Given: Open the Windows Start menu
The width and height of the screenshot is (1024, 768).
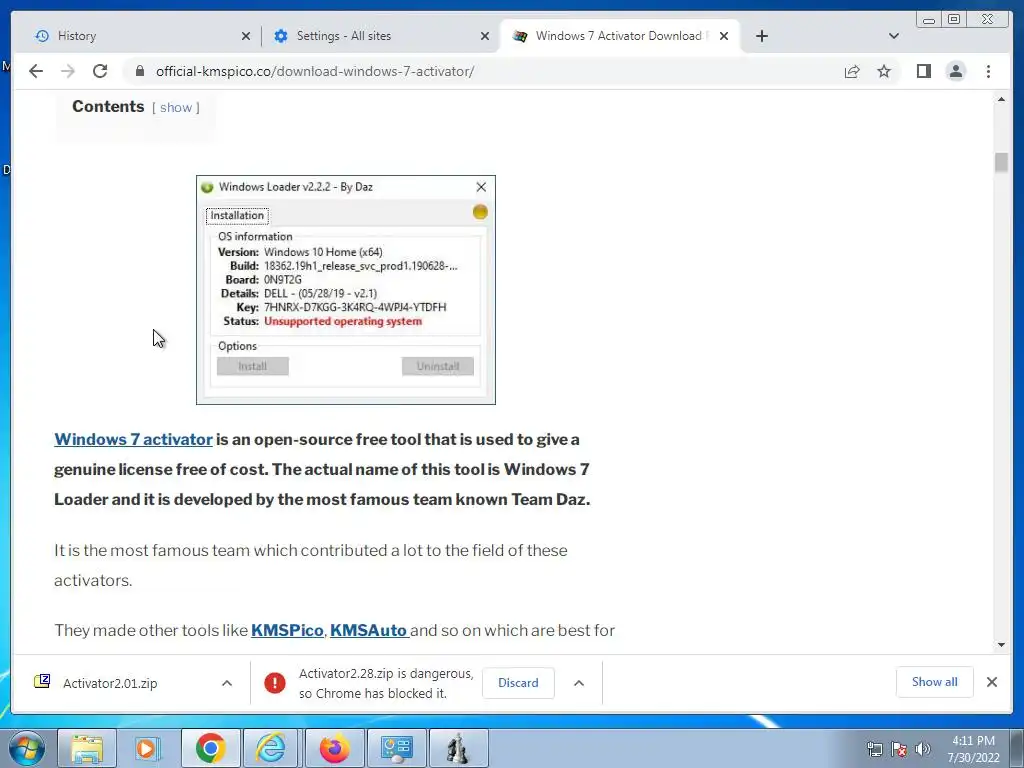Looking at the screenshot, I should pos(27,748).
